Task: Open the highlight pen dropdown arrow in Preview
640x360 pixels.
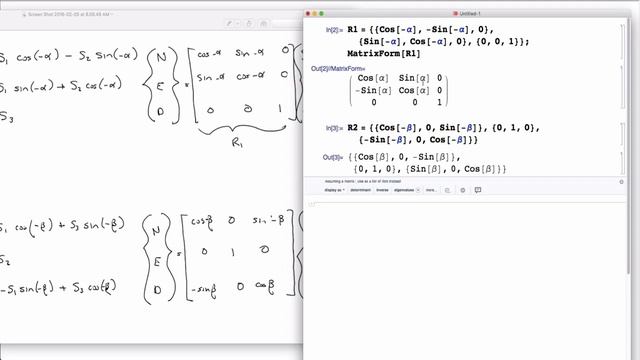Action: [238, 24]
